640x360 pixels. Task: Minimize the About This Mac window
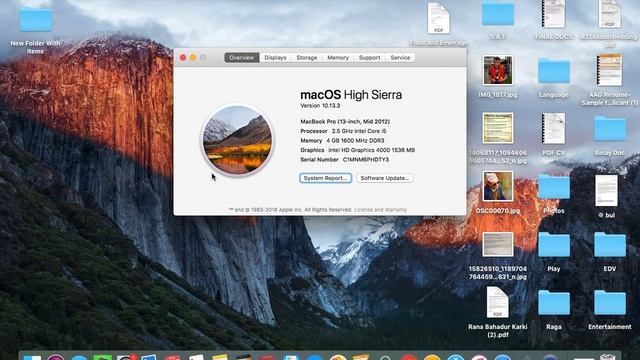pyautogui.click(x=193, y=58)
